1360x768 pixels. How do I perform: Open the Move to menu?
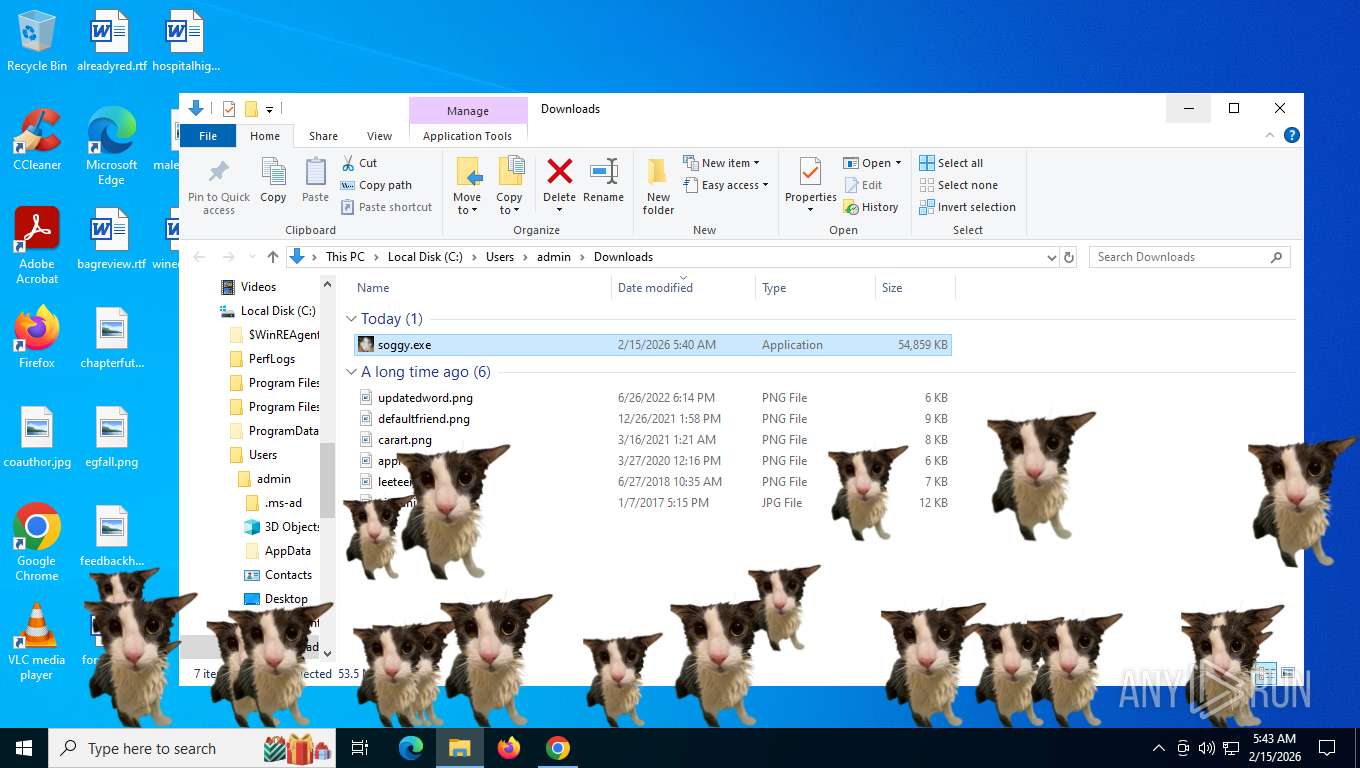[467, 186]
